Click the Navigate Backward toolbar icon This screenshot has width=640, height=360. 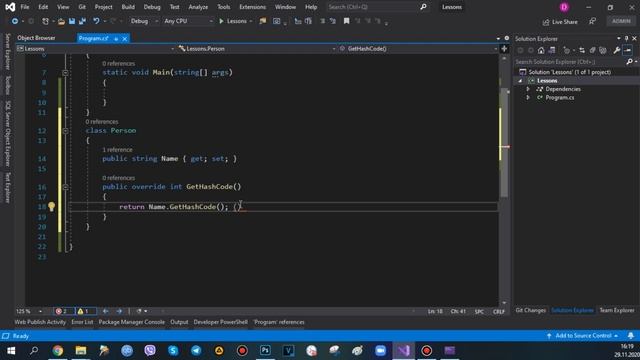pos(15,21)
